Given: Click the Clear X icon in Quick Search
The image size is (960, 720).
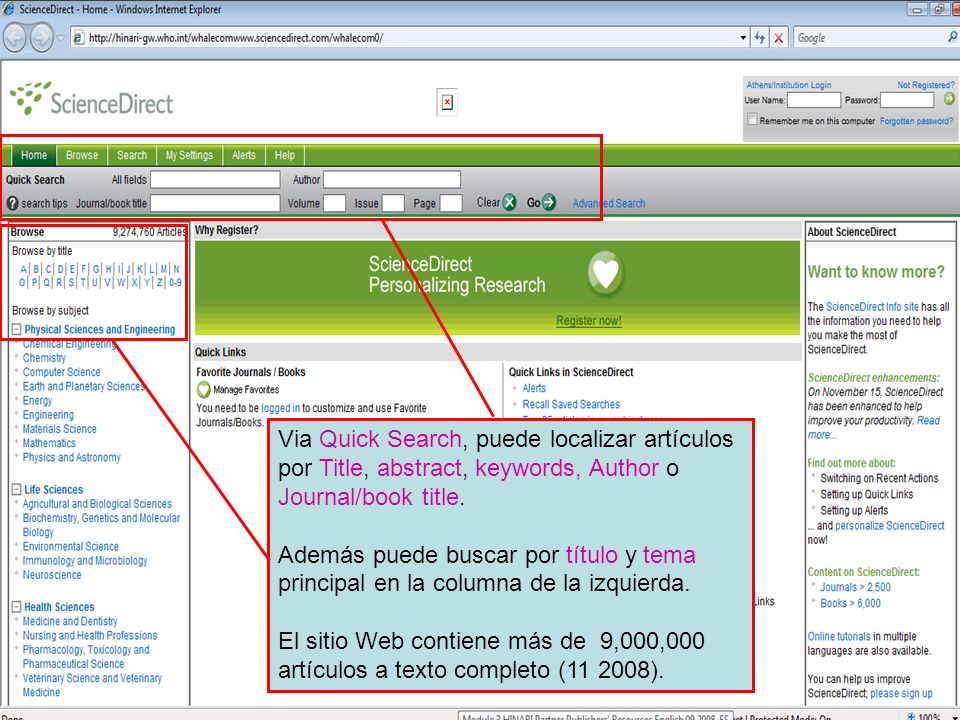Looking at the screenshot, I should (x=509, y=203).
